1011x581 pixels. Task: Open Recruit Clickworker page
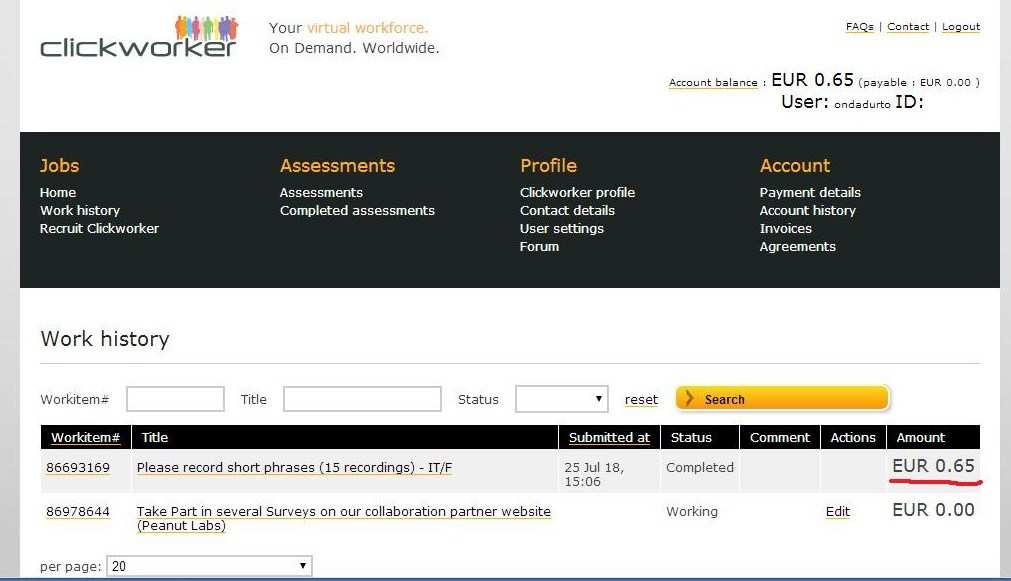[x=99, y=228]
